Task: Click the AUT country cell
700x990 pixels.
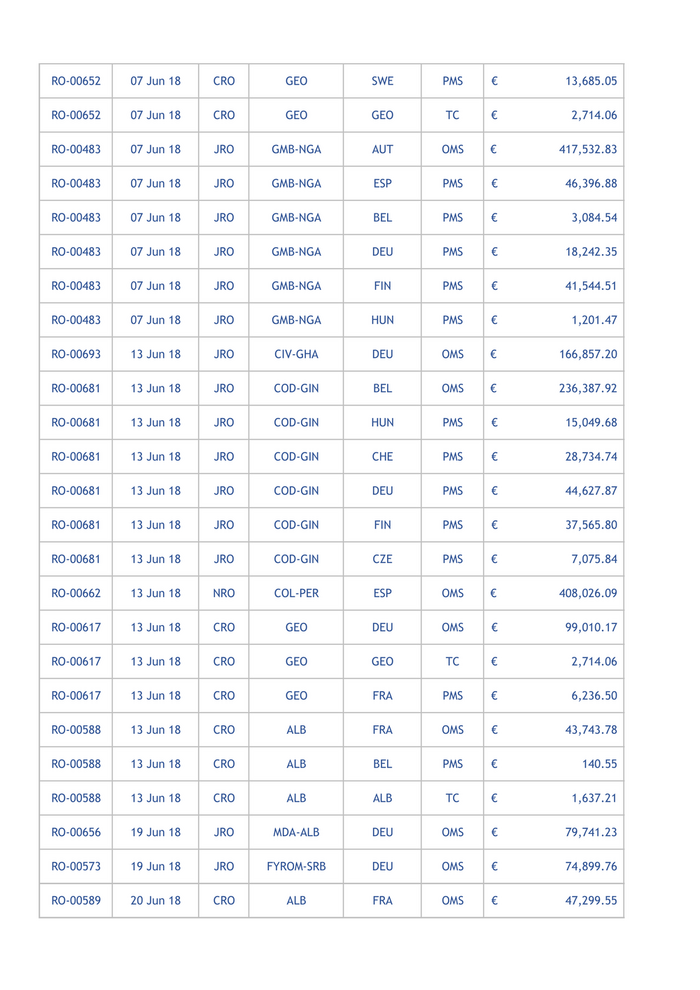Action: 382,149
